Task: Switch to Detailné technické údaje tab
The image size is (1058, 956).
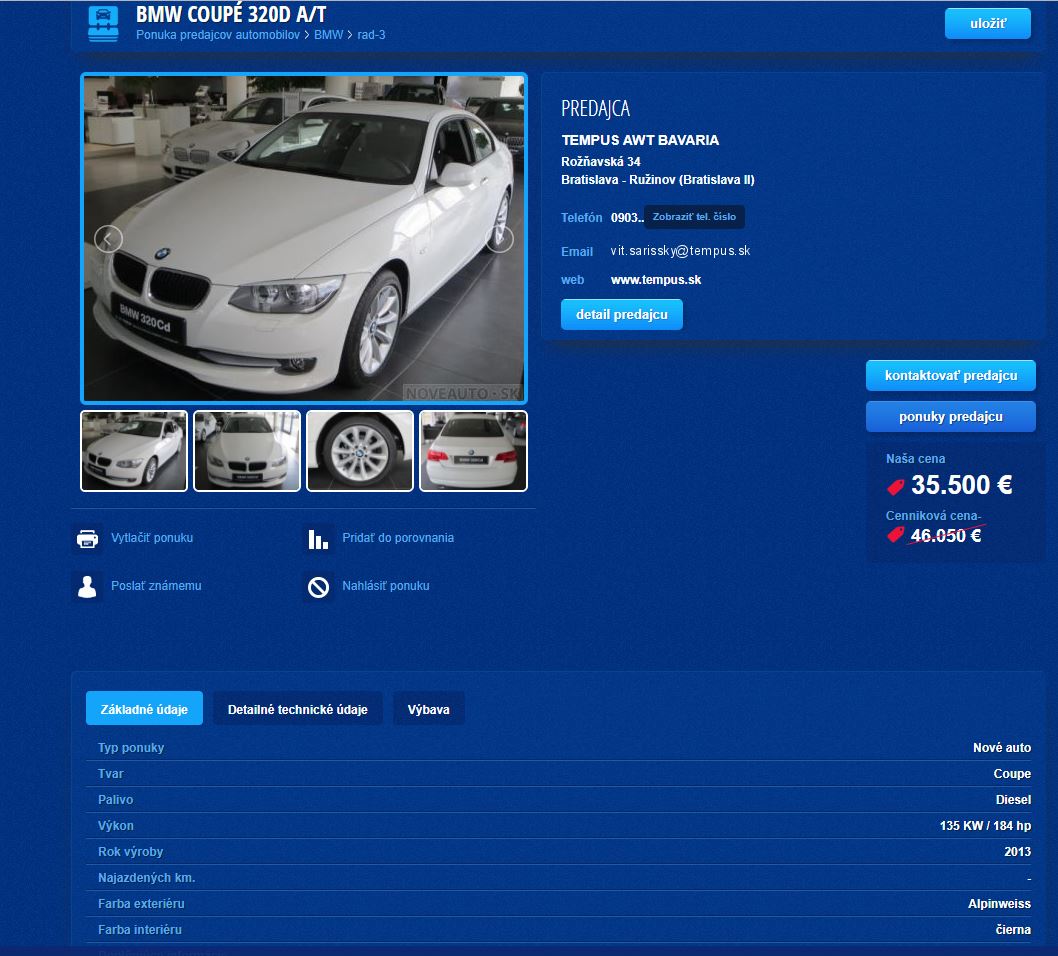Action: point(298,709)
